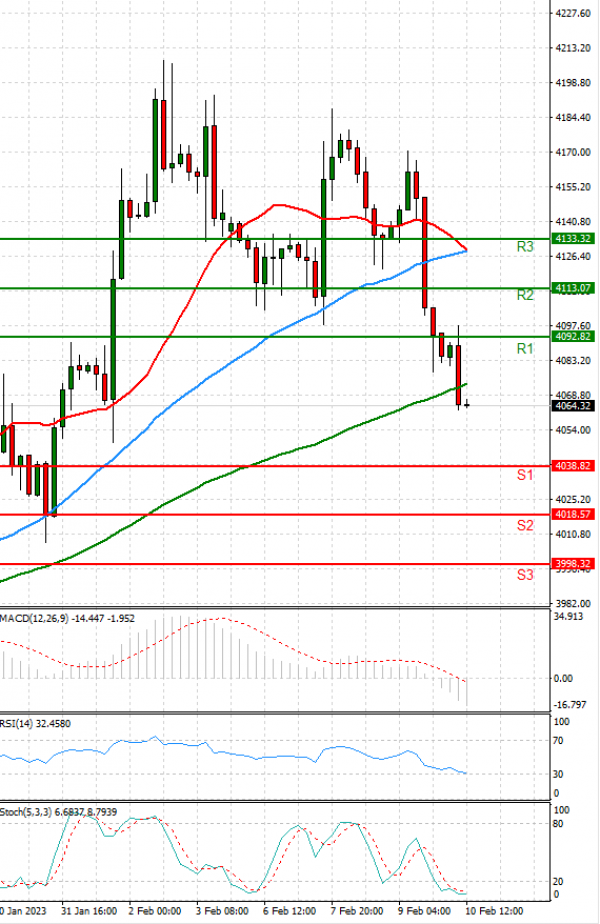This screenshot has height=924, width=600.
Task: Click the 7 Feb 20:00 time label
Action: 357,911
